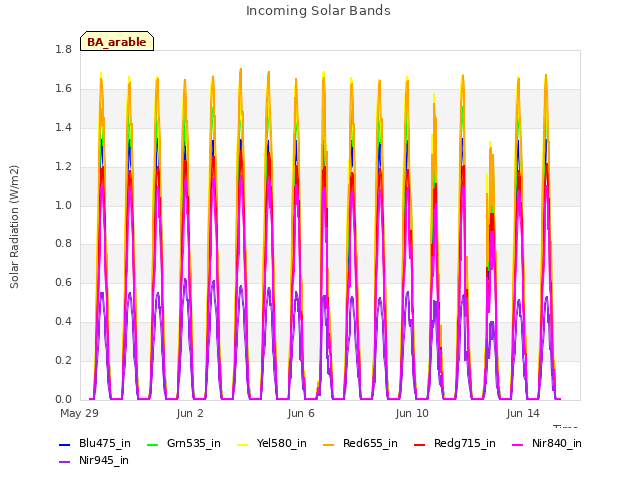Click the green Grn535_in legend swatch
Image resolution: width=640 pixels, height=480 pixels.
(x=152, y=444)
